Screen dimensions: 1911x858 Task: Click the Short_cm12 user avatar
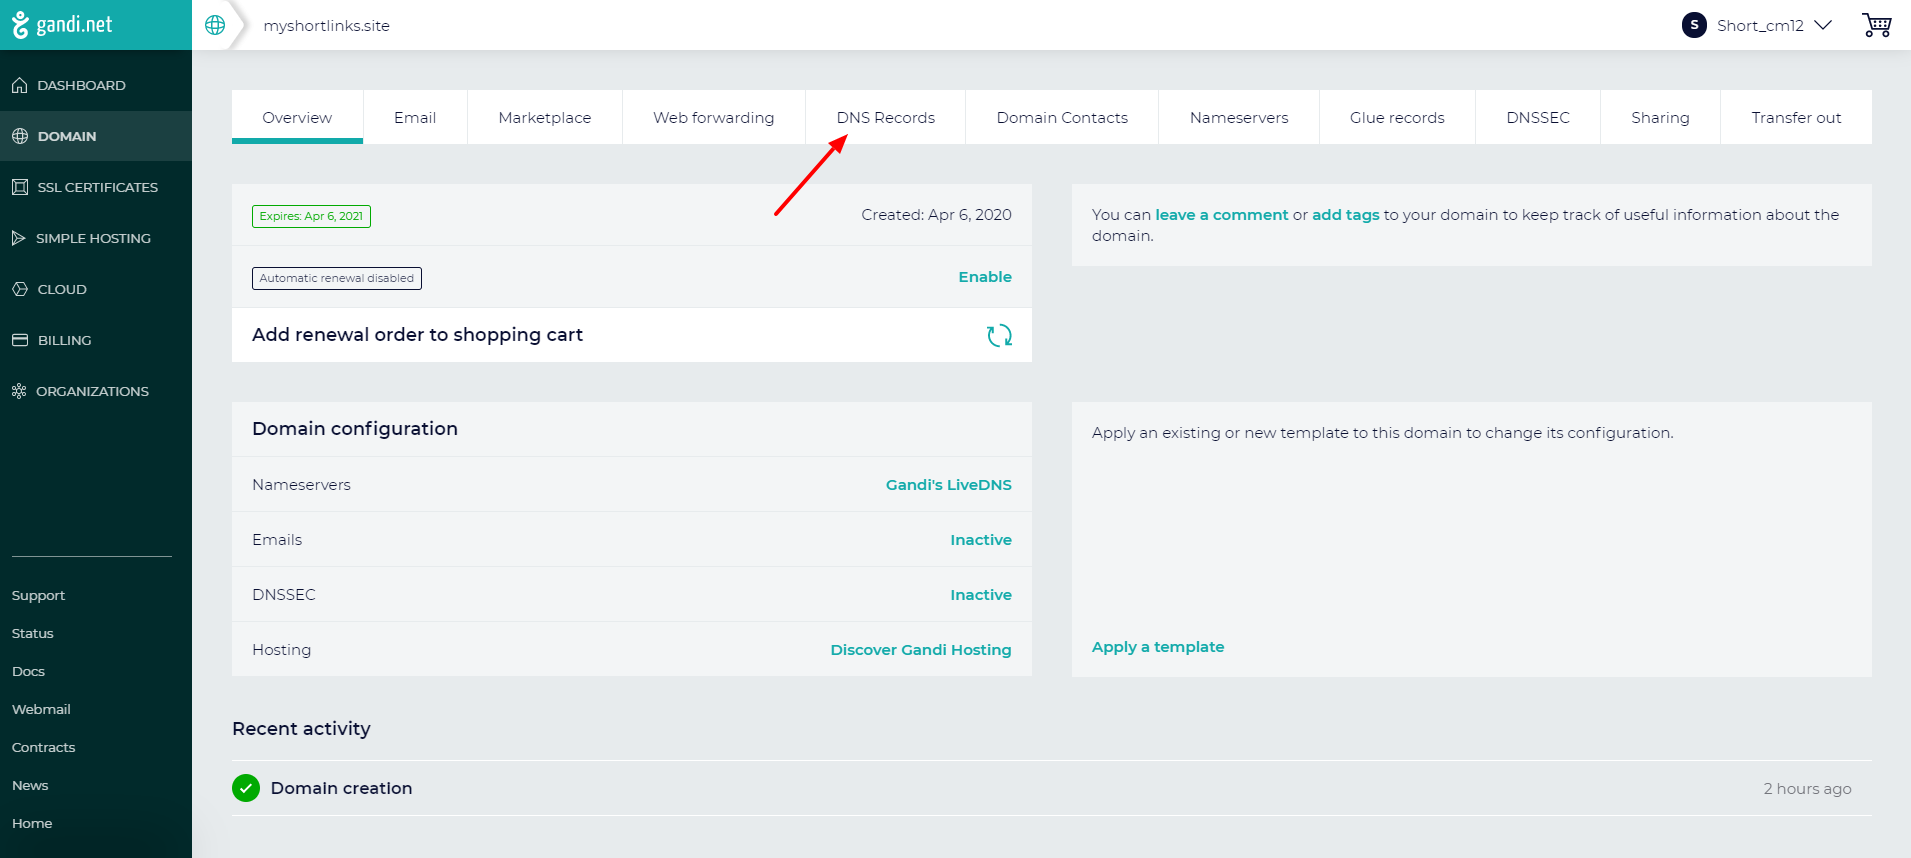coord(1694,25)
